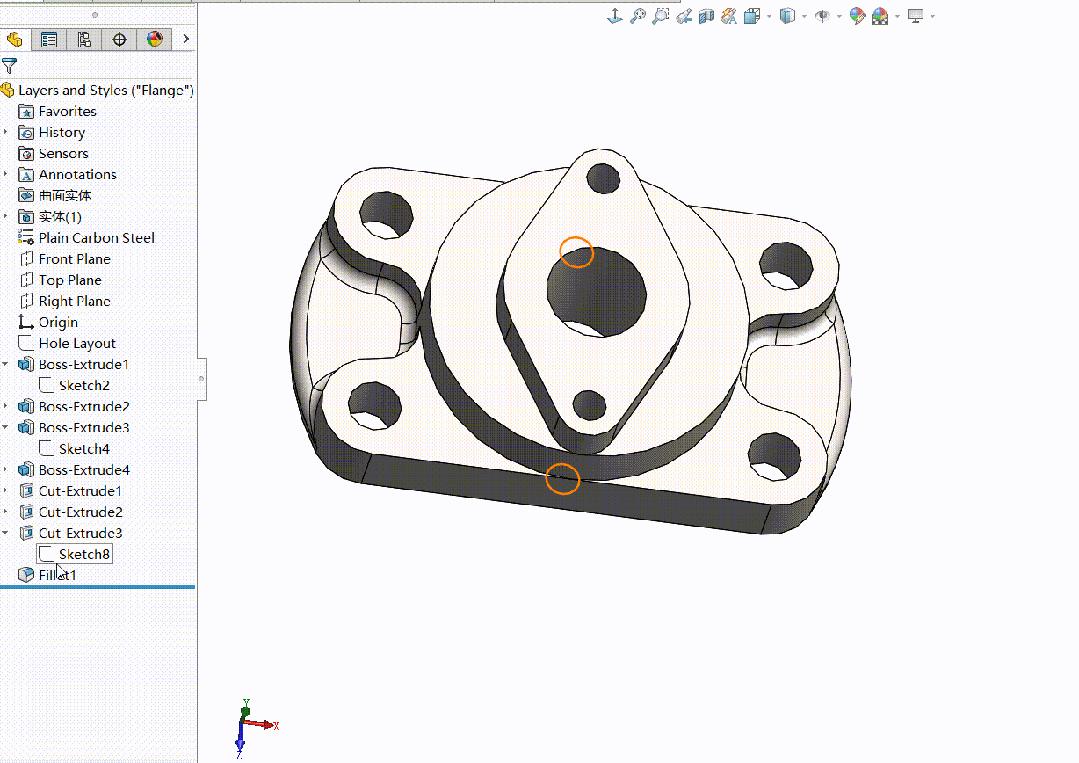Expand the Boss-Extrude4 feature
The image size is (1079, 763).
point(6,469)
